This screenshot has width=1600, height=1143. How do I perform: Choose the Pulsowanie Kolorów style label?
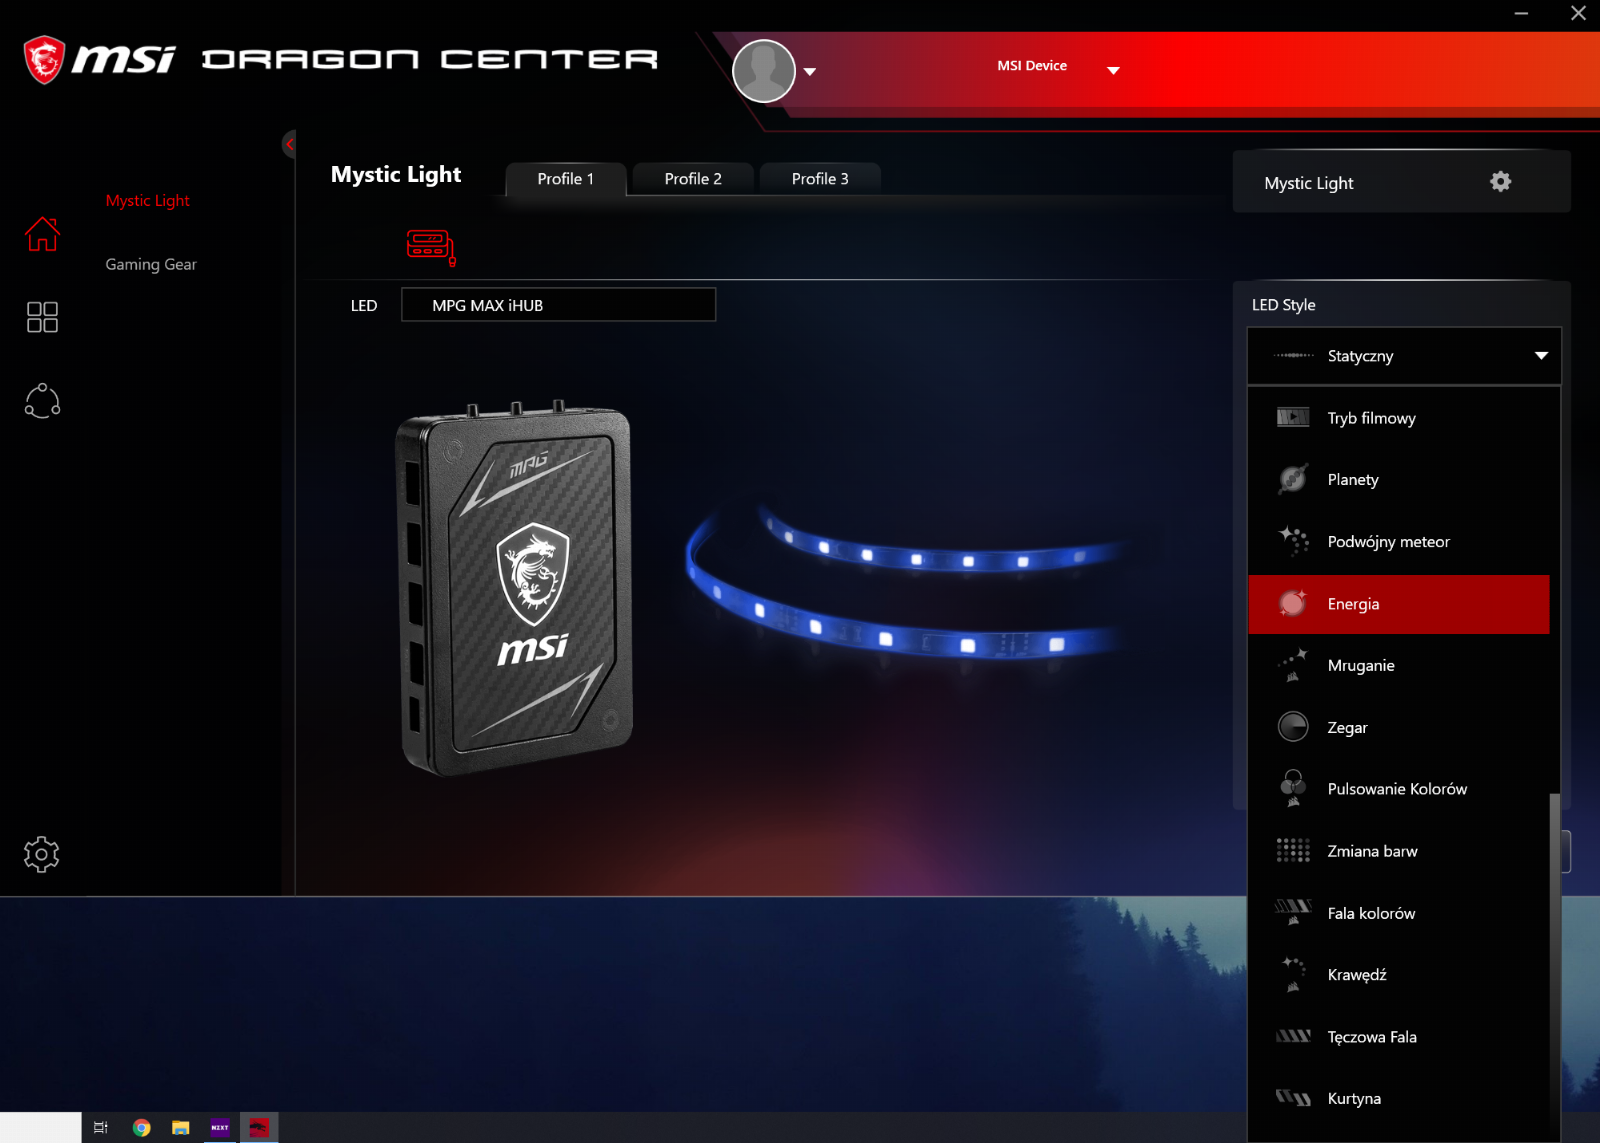pos(1397,789)
